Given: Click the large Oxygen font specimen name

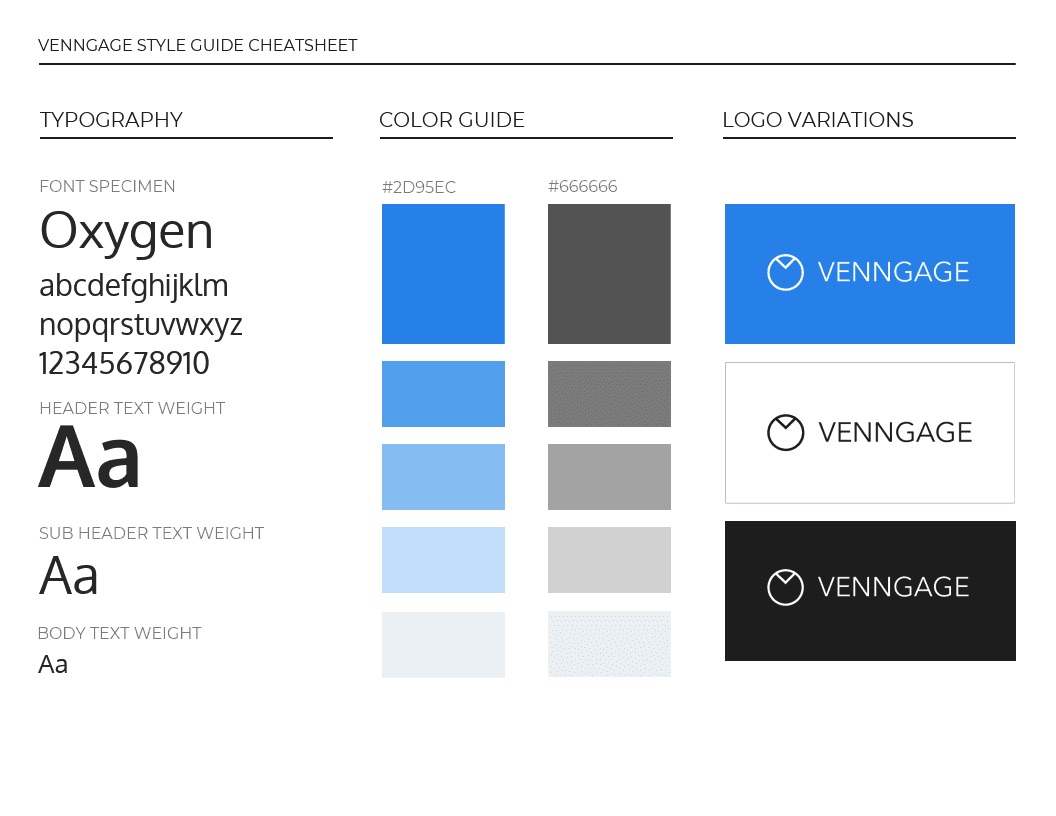Looking at the screenshot, I should [x=126, y=231].
